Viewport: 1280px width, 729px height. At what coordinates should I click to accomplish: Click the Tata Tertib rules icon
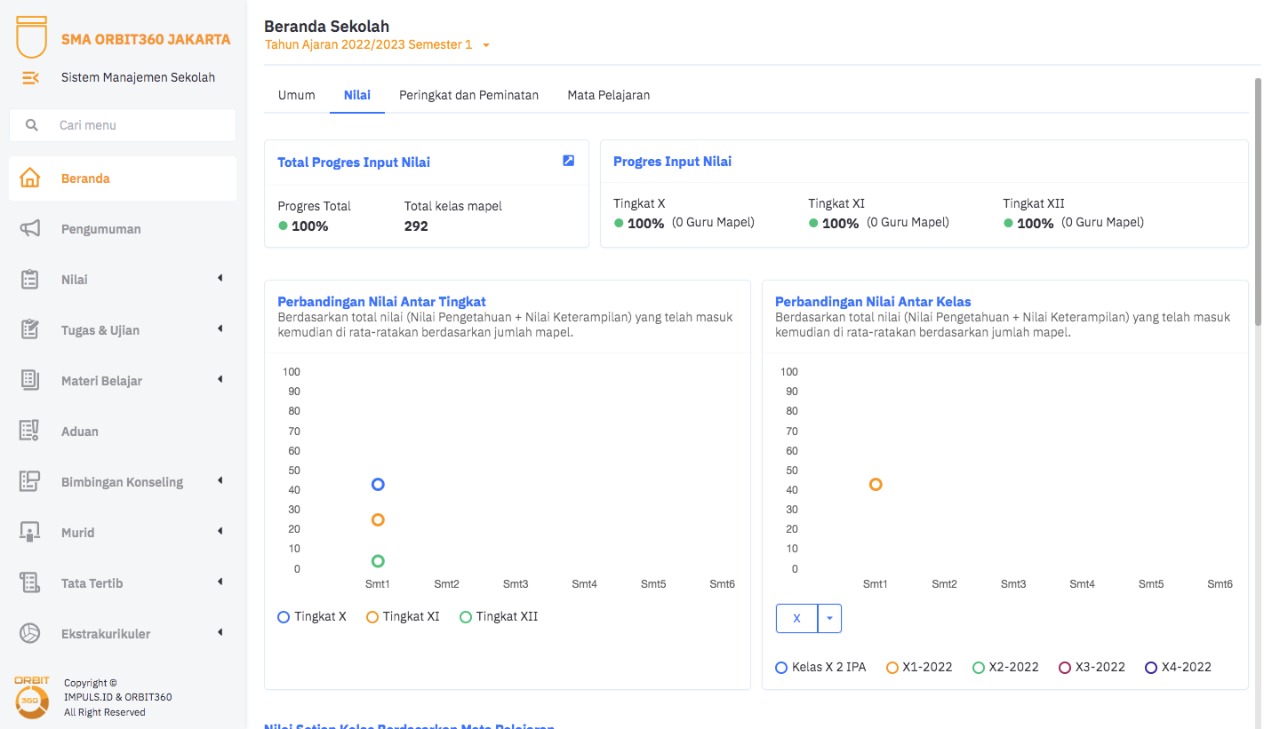[x=30, y=583]
